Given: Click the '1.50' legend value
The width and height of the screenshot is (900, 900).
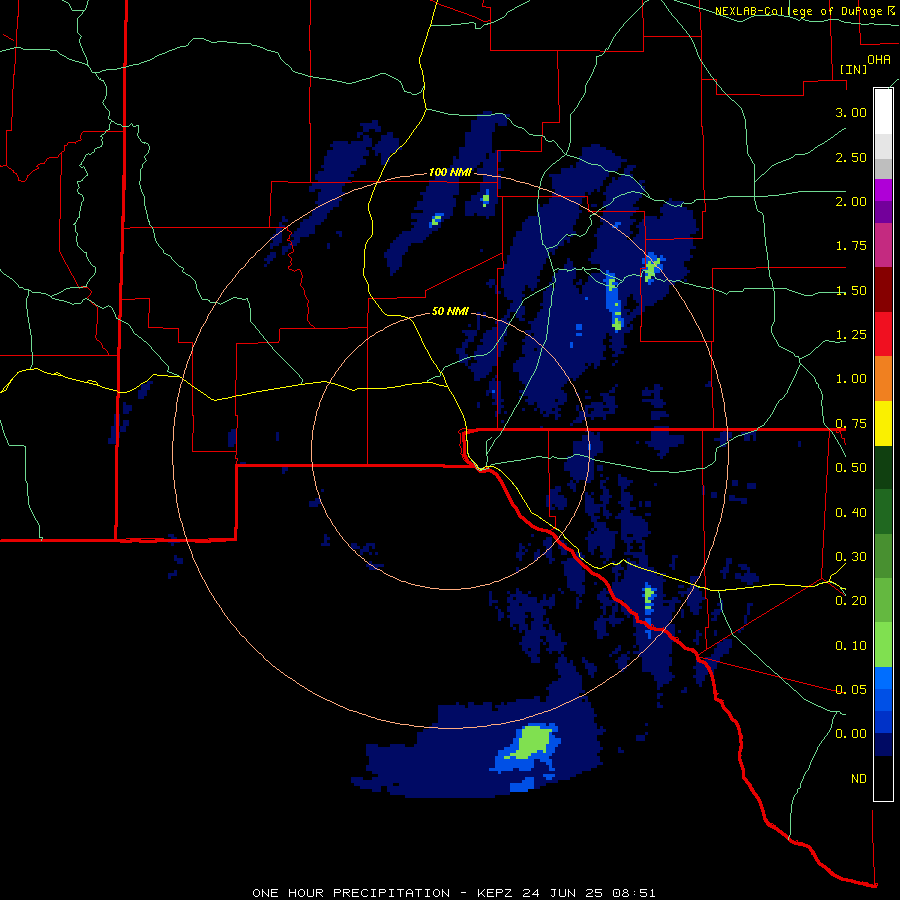Looking at the screenshot, I should click(x=851, y=290).
